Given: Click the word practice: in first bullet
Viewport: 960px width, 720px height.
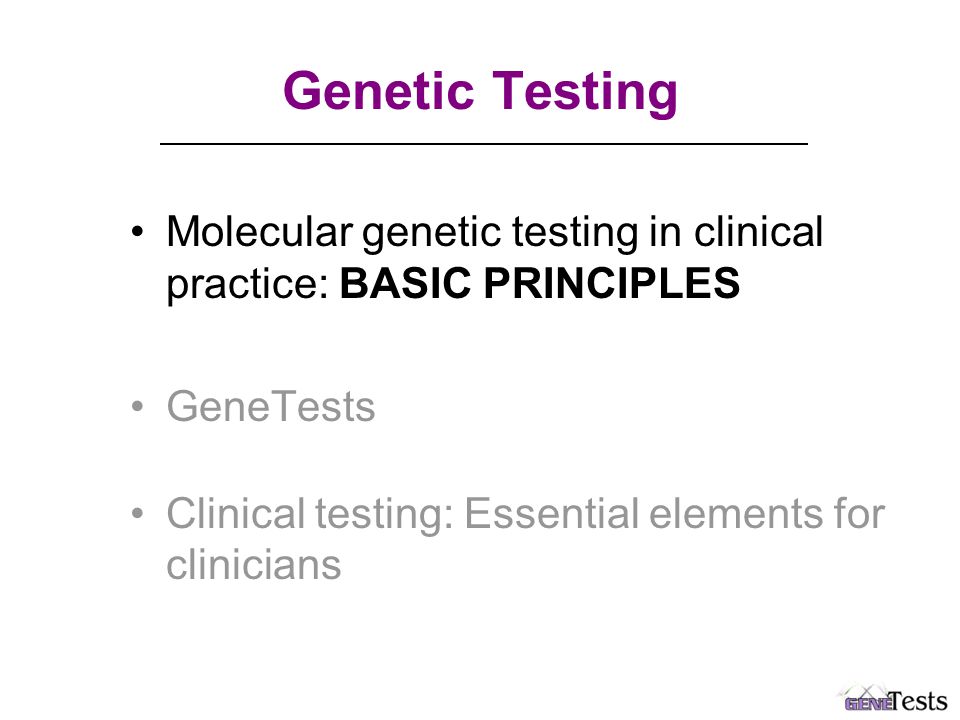Looking at the screenshot, I should coord(248,285).
